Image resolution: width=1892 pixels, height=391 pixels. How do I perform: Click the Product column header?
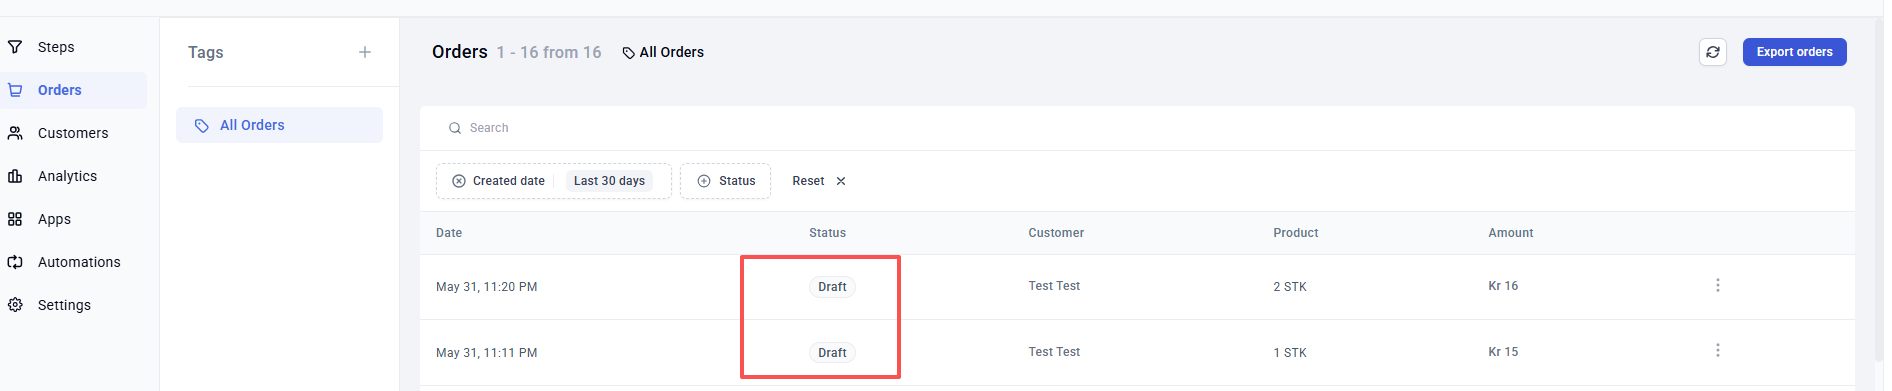(x=1295, y=233)
